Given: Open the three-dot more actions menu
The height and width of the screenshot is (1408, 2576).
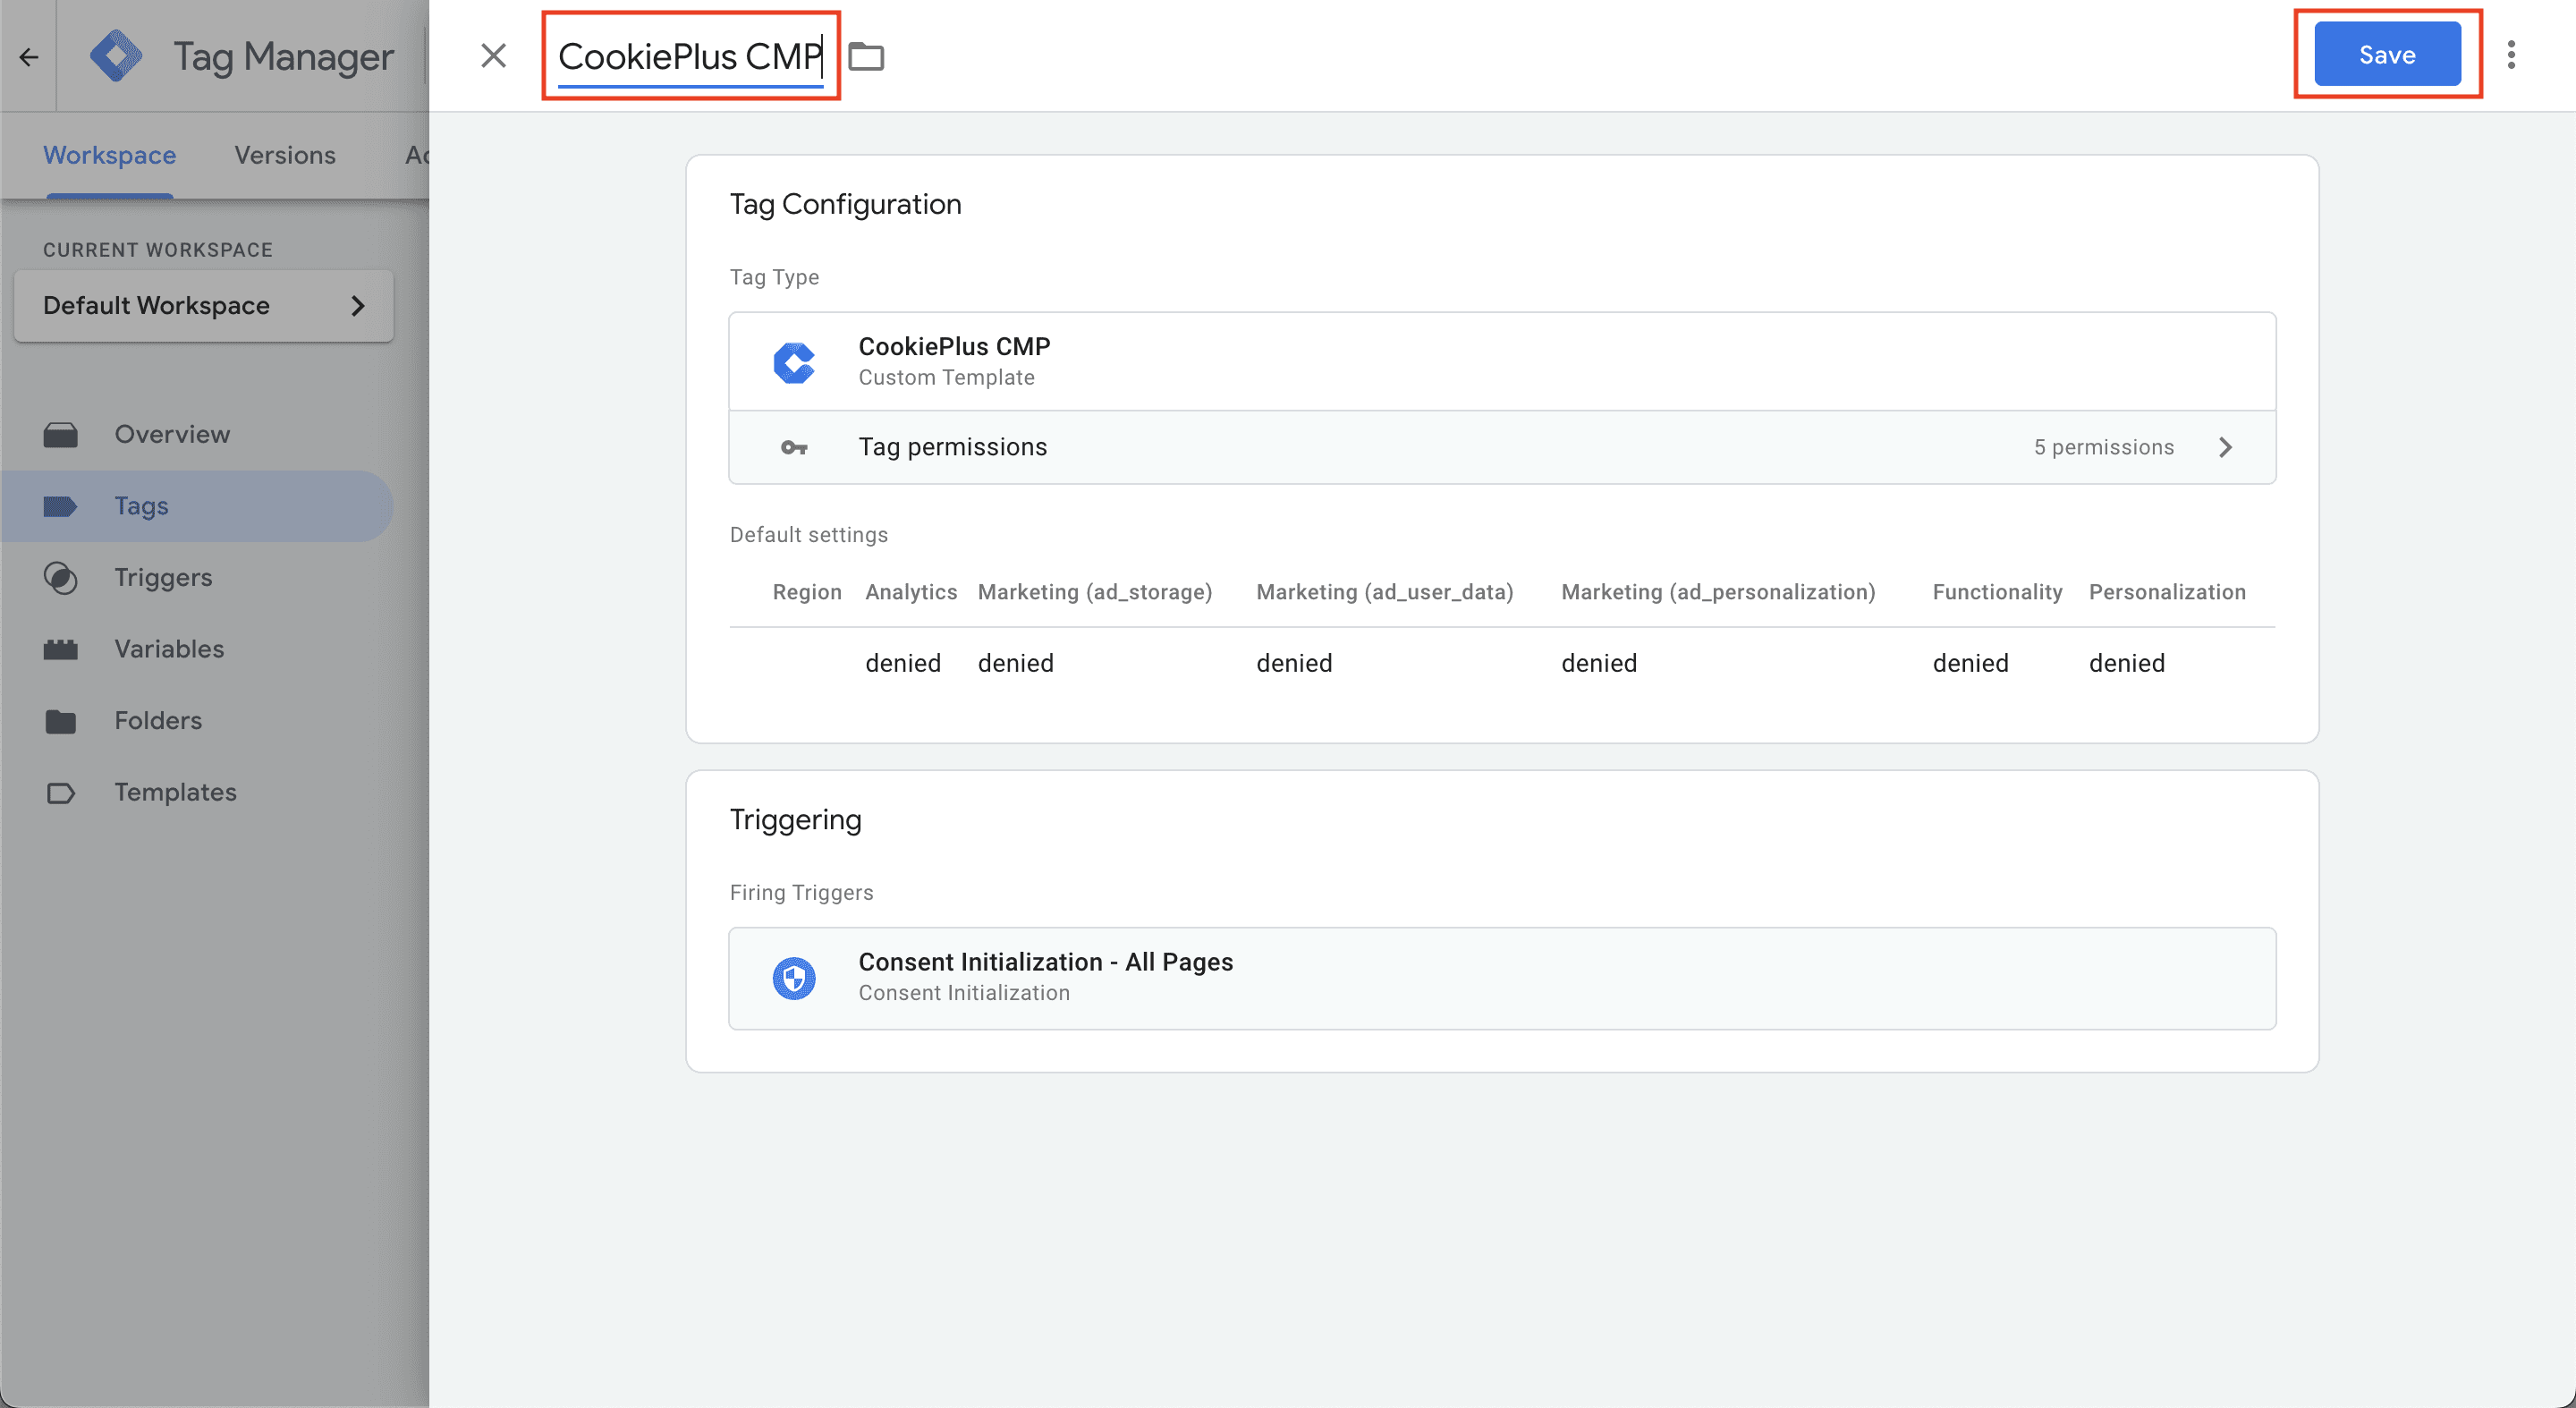Looking at the screenshot, I should tap(2511, 55).
